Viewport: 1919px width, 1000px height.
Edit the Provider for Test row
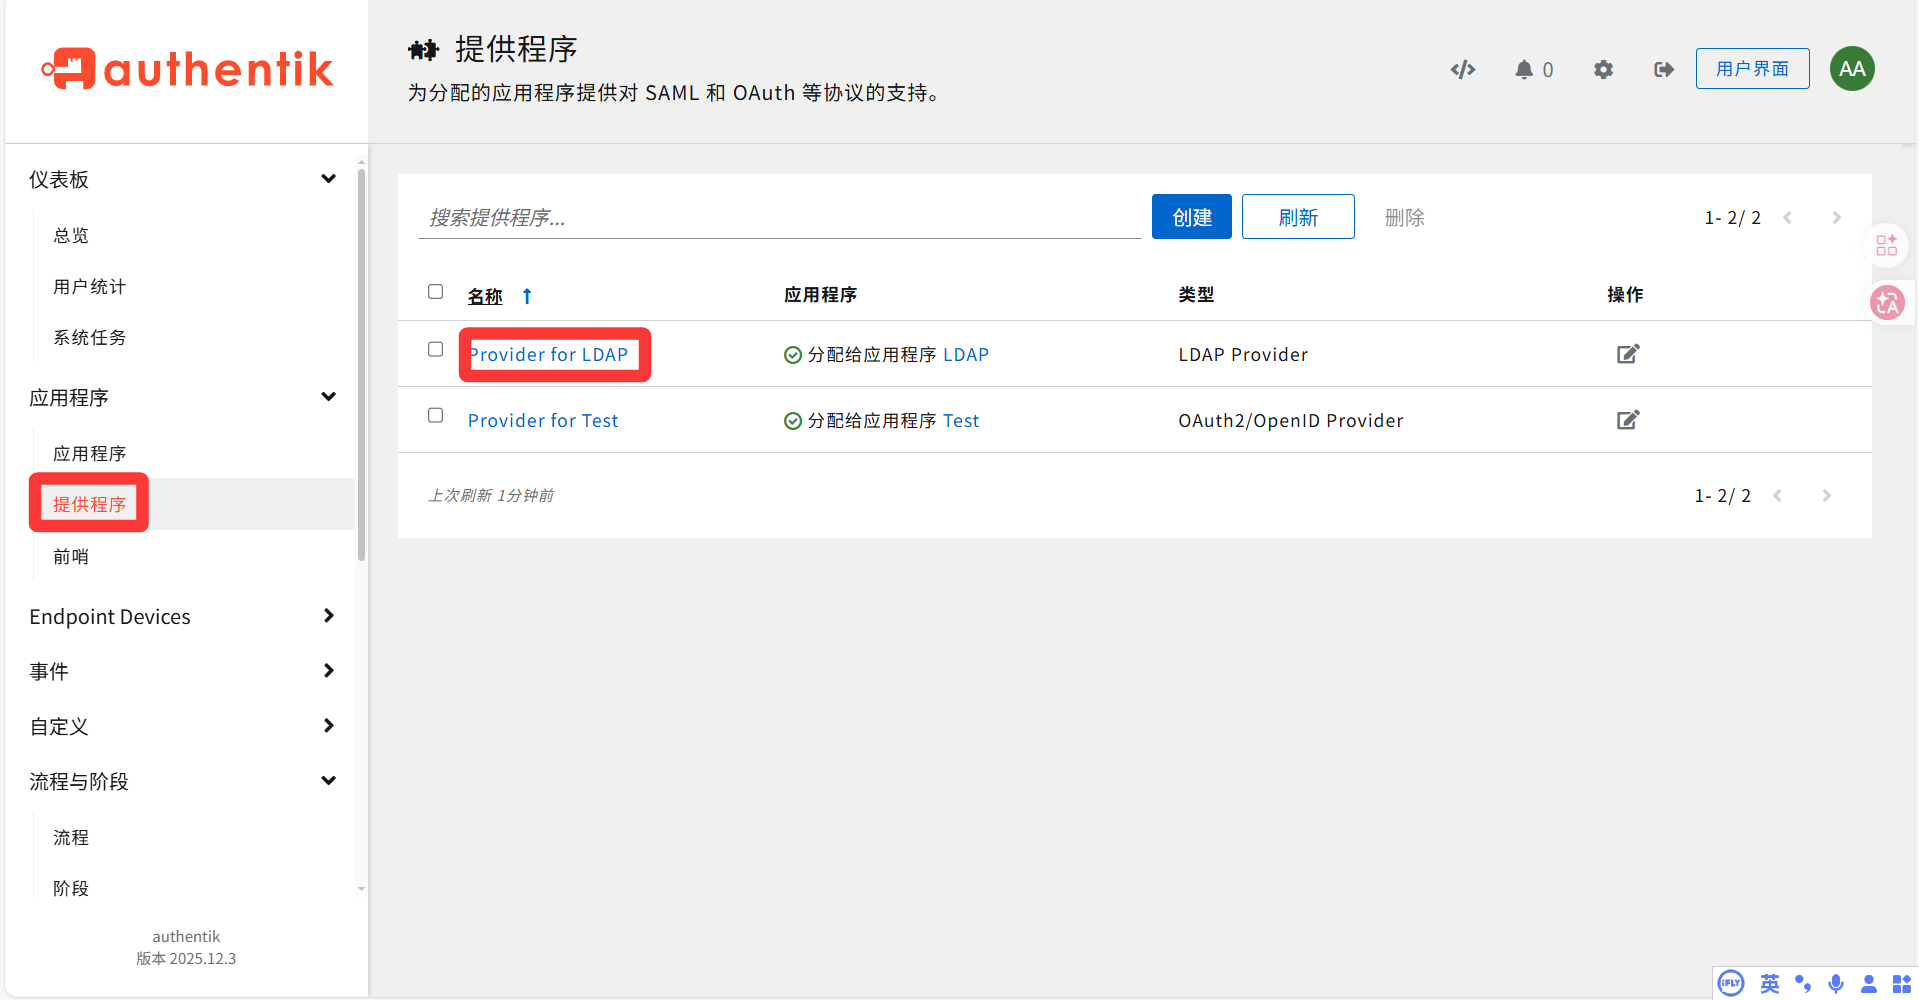[x=1627, y=420]
